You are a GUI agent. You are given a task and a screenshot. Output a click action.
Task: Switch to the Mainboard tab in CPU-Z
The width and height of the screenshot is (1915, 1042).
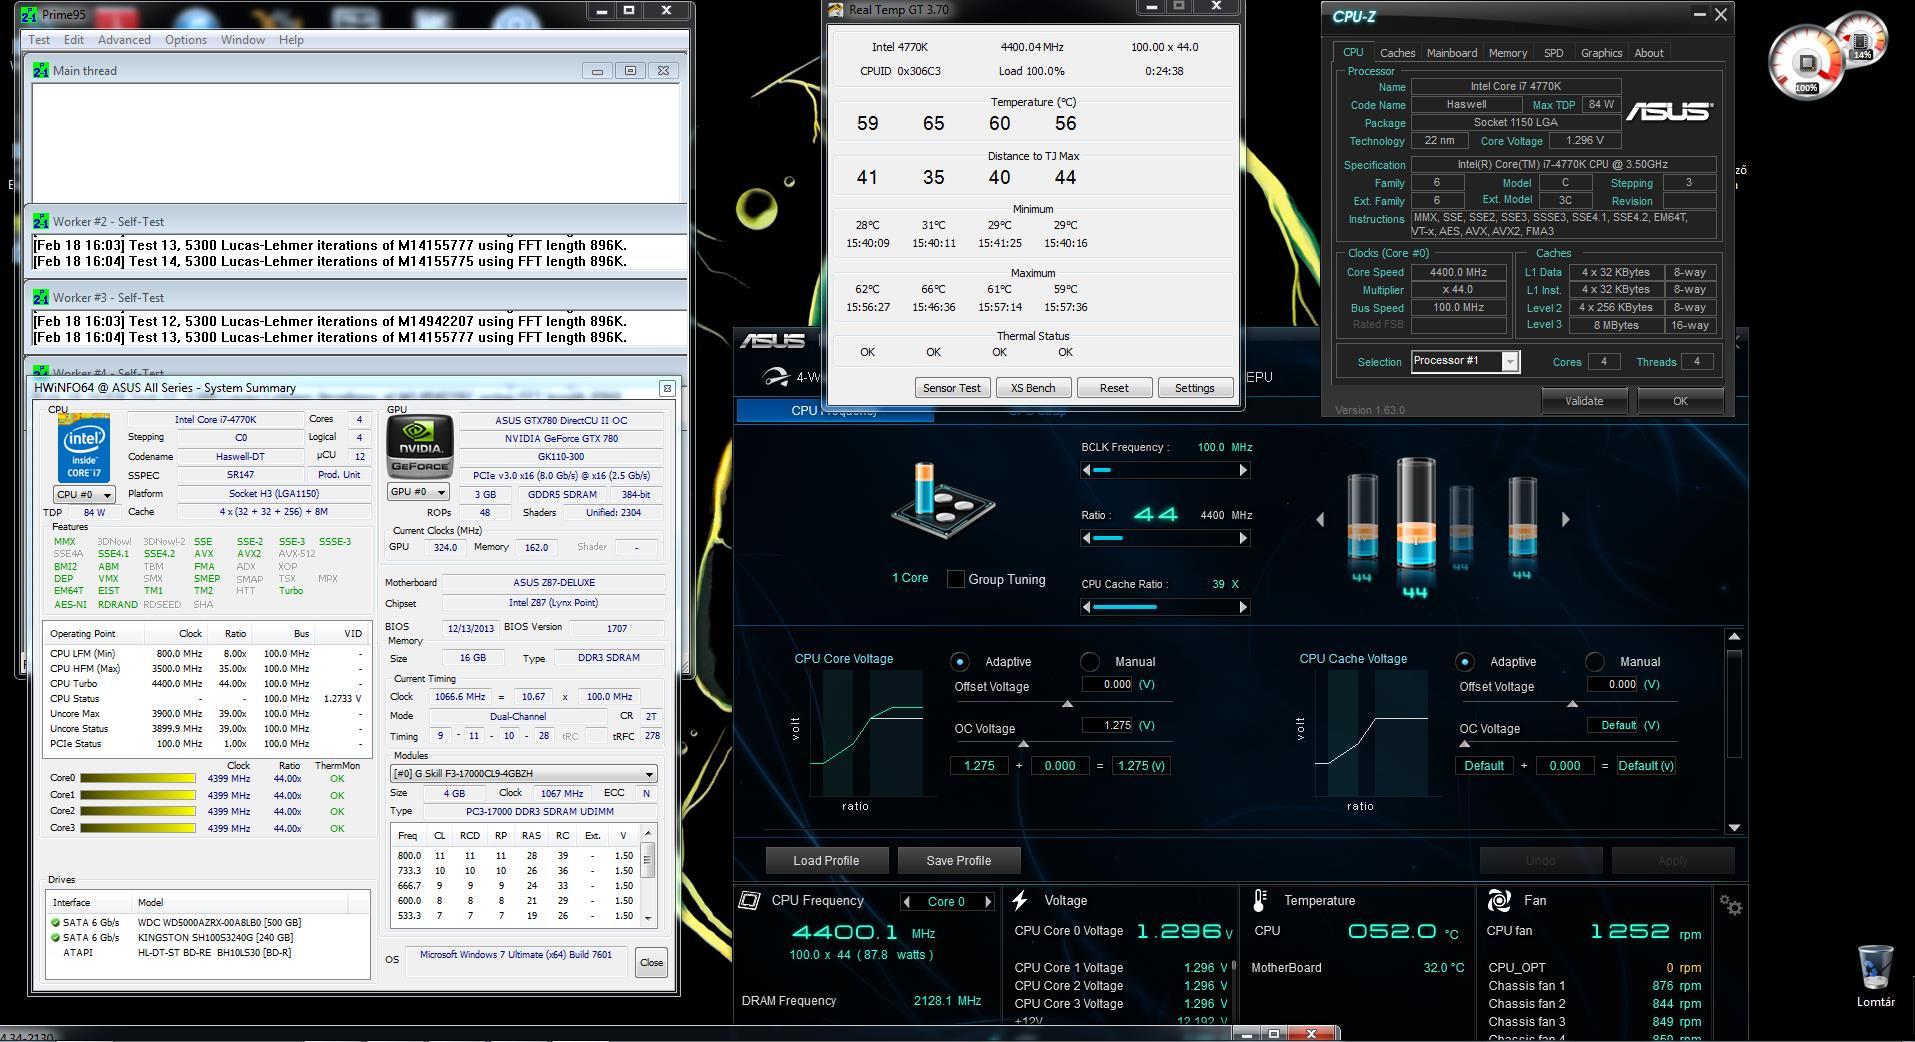[x=1451, y=53]
